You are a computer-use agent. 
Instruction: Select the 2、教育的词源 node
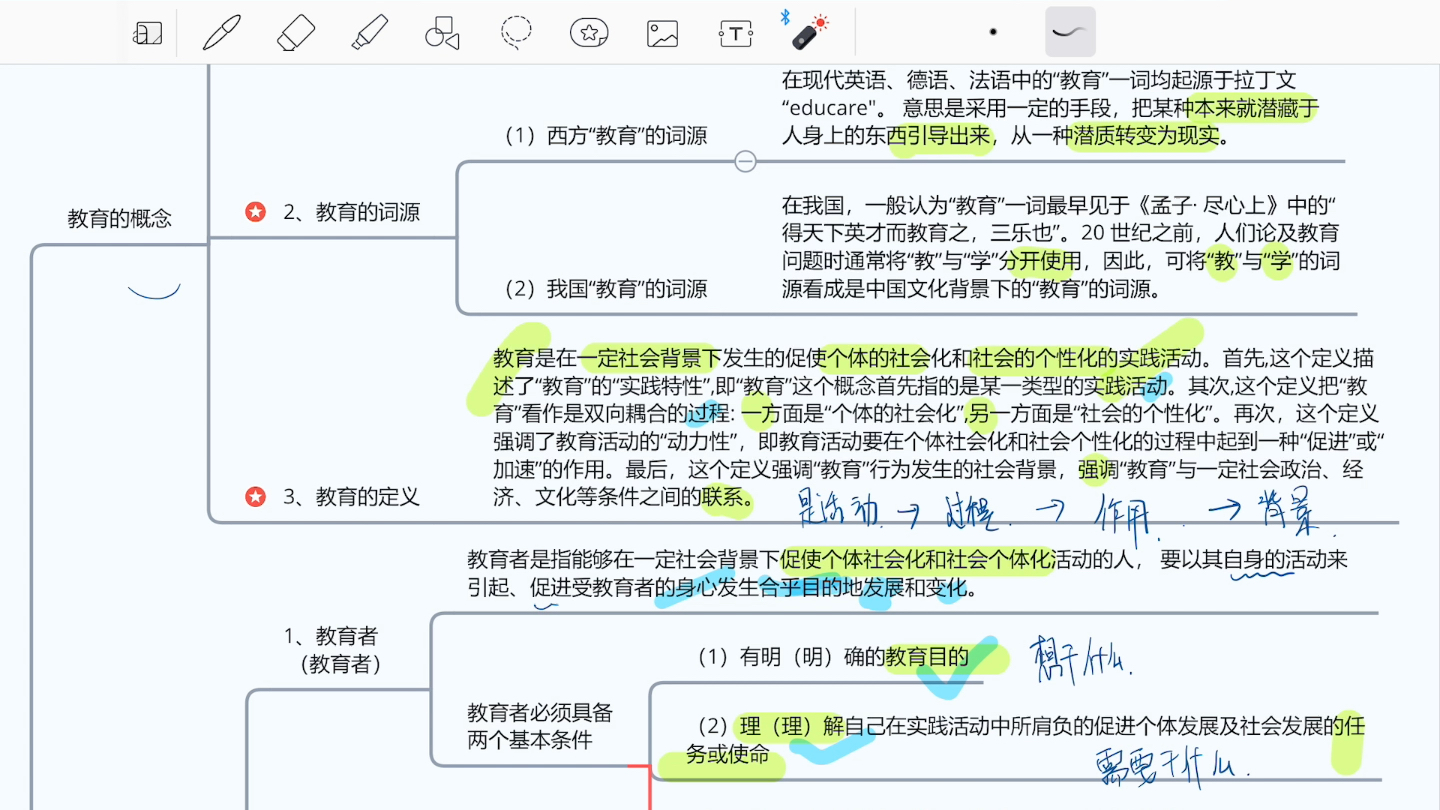click(351, 212)
